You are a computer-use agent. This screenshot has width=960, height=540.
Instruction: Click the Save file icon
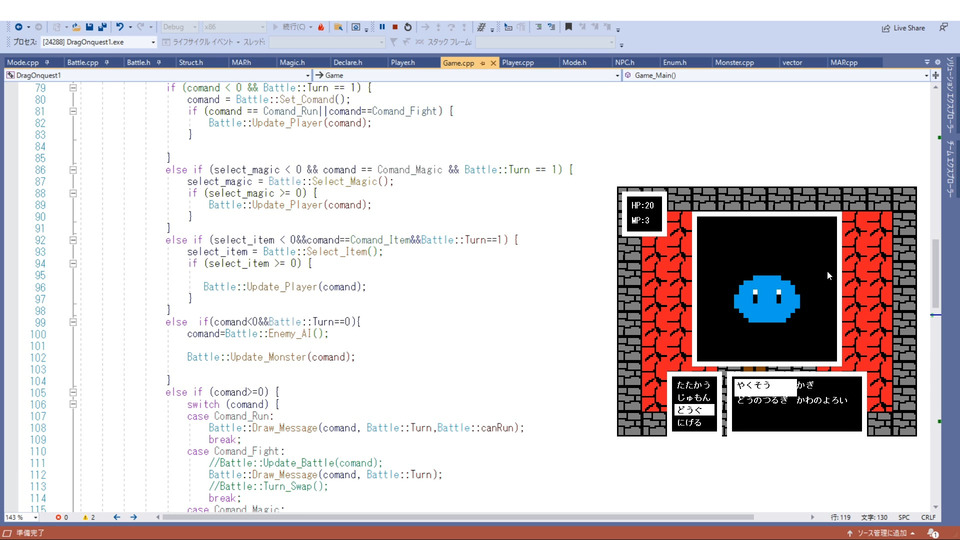click(89, 27)
